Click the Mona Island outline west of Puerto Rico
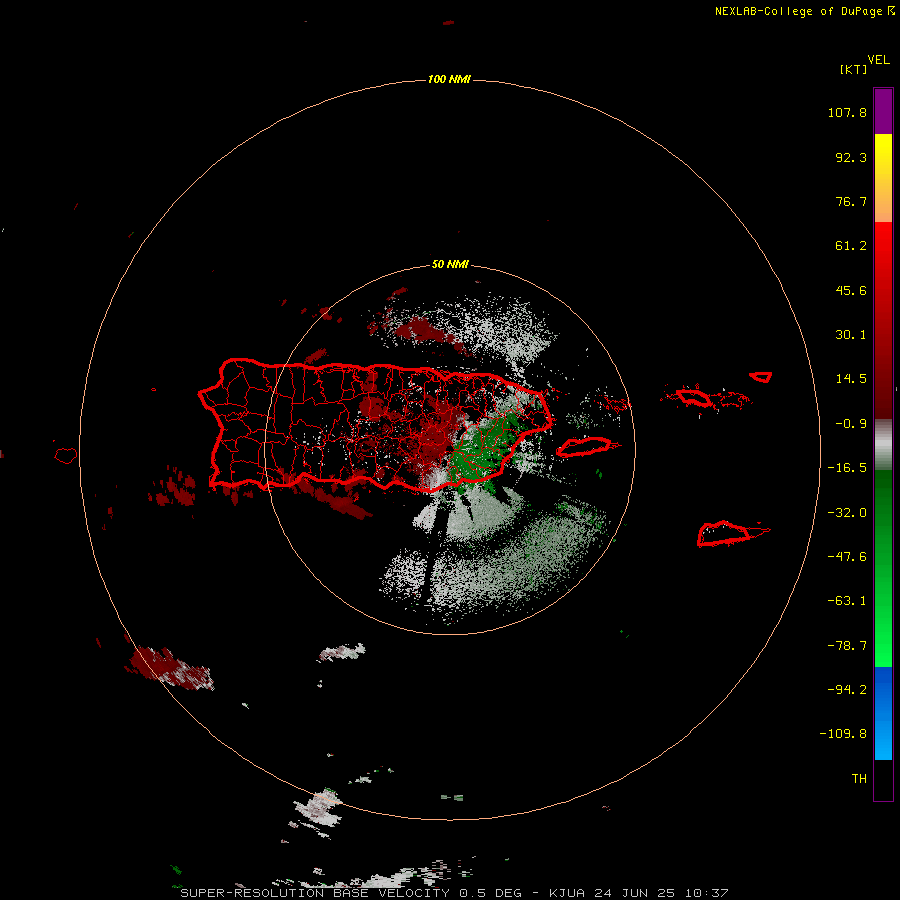The height and width of the screenshot is (900, 900). tap(66, 456)
